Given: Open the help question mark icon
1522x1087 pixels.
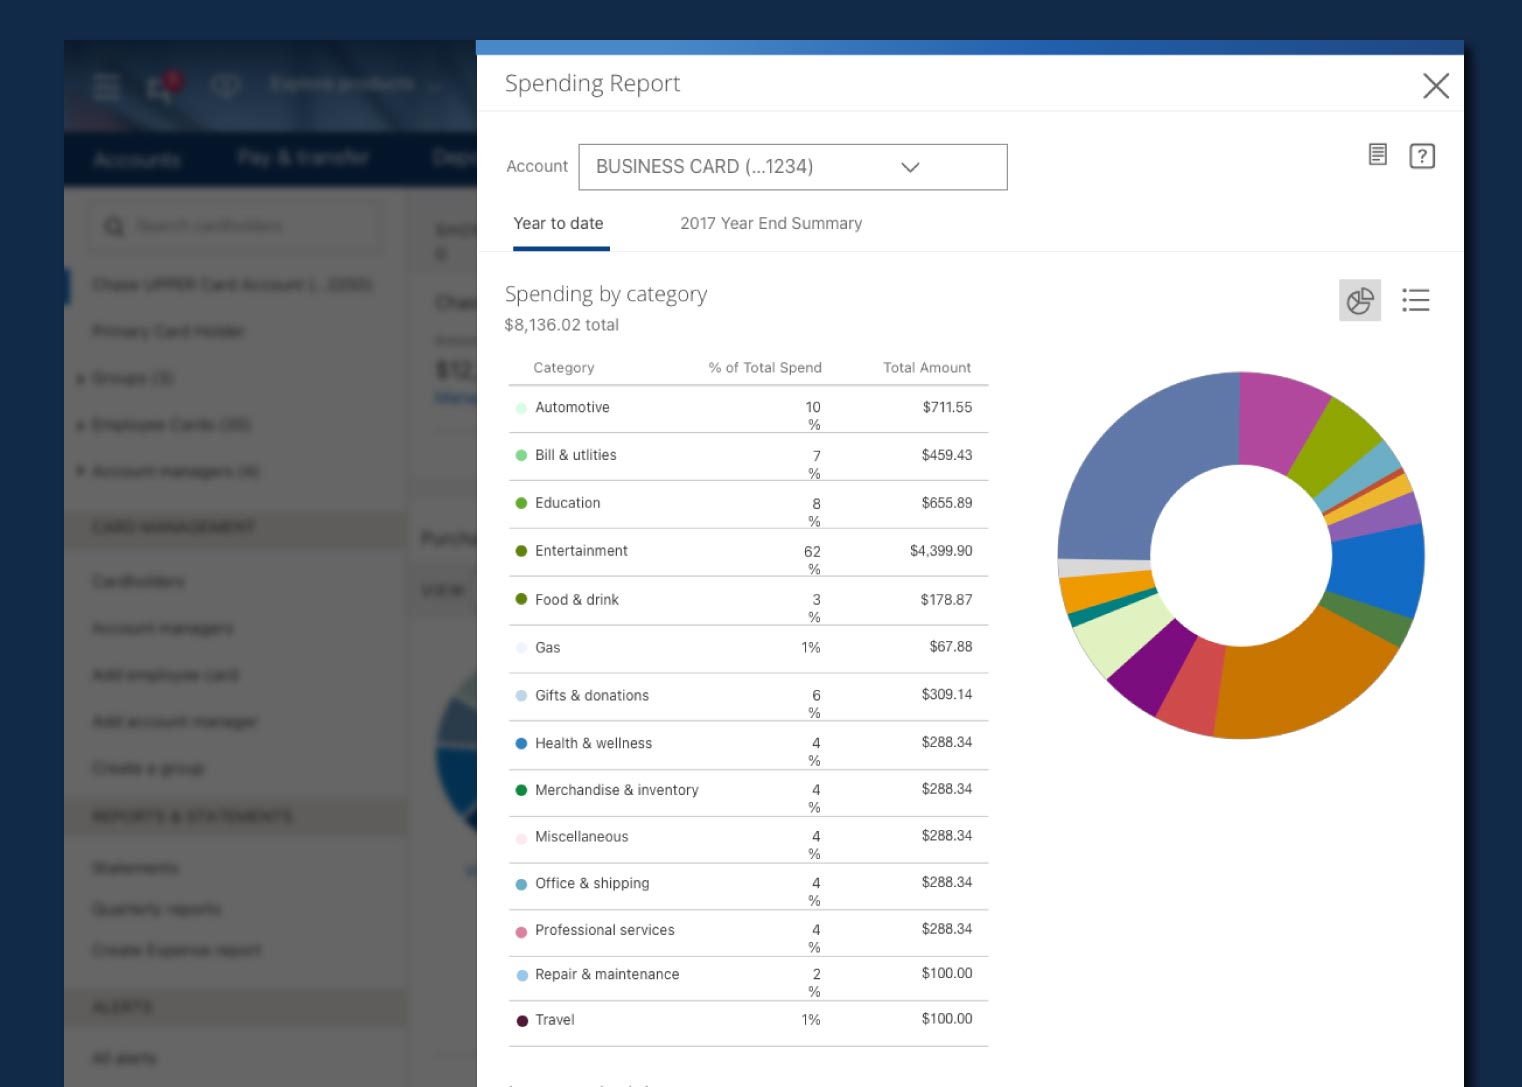Looking at the screenshot, I should 1422,156.
